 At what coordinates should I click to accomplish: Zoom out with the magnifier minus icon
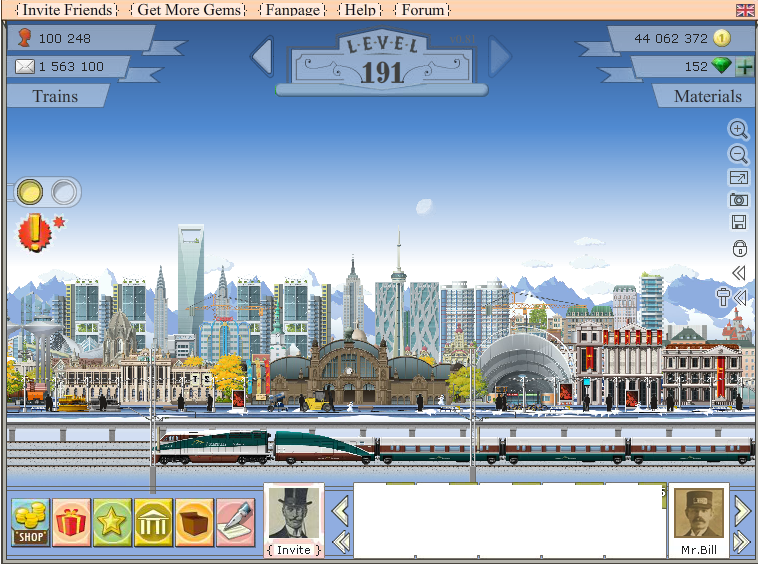pyautogui.click(x=738, y=154)
